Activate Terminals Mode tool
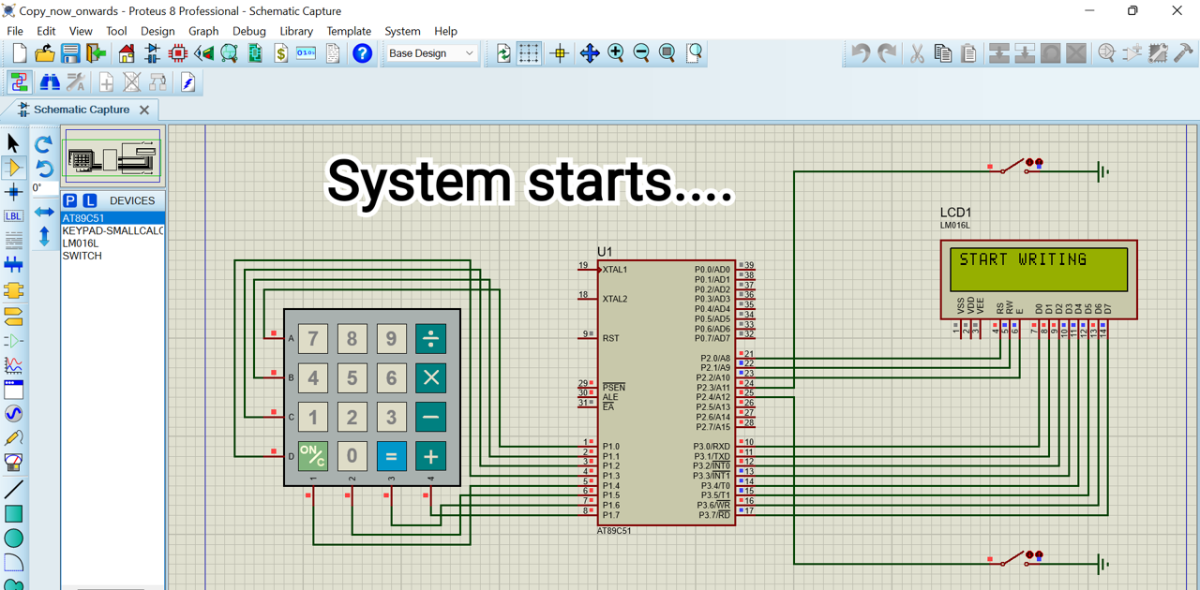 pos(13,317)
